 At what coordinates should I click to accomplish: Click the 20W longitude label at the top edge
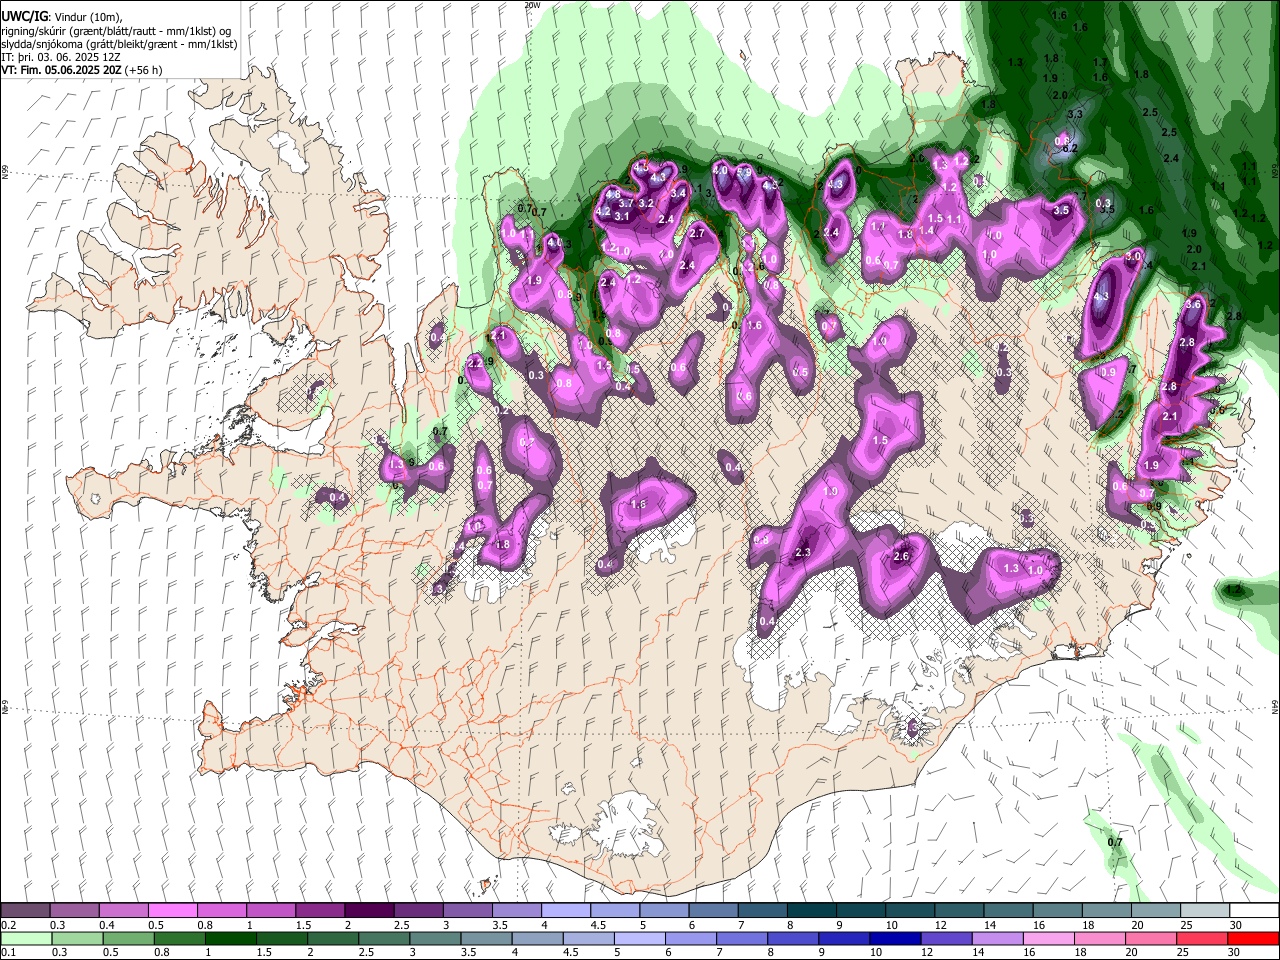(x=532, y=5)
